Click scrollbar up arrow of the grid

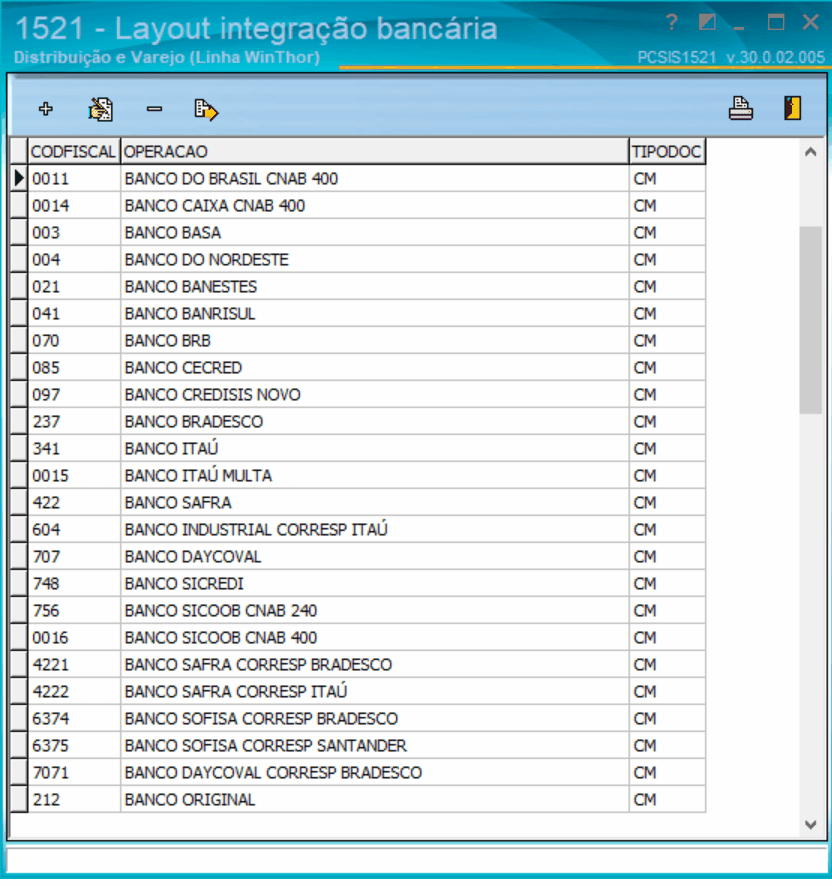pos(811,152)
